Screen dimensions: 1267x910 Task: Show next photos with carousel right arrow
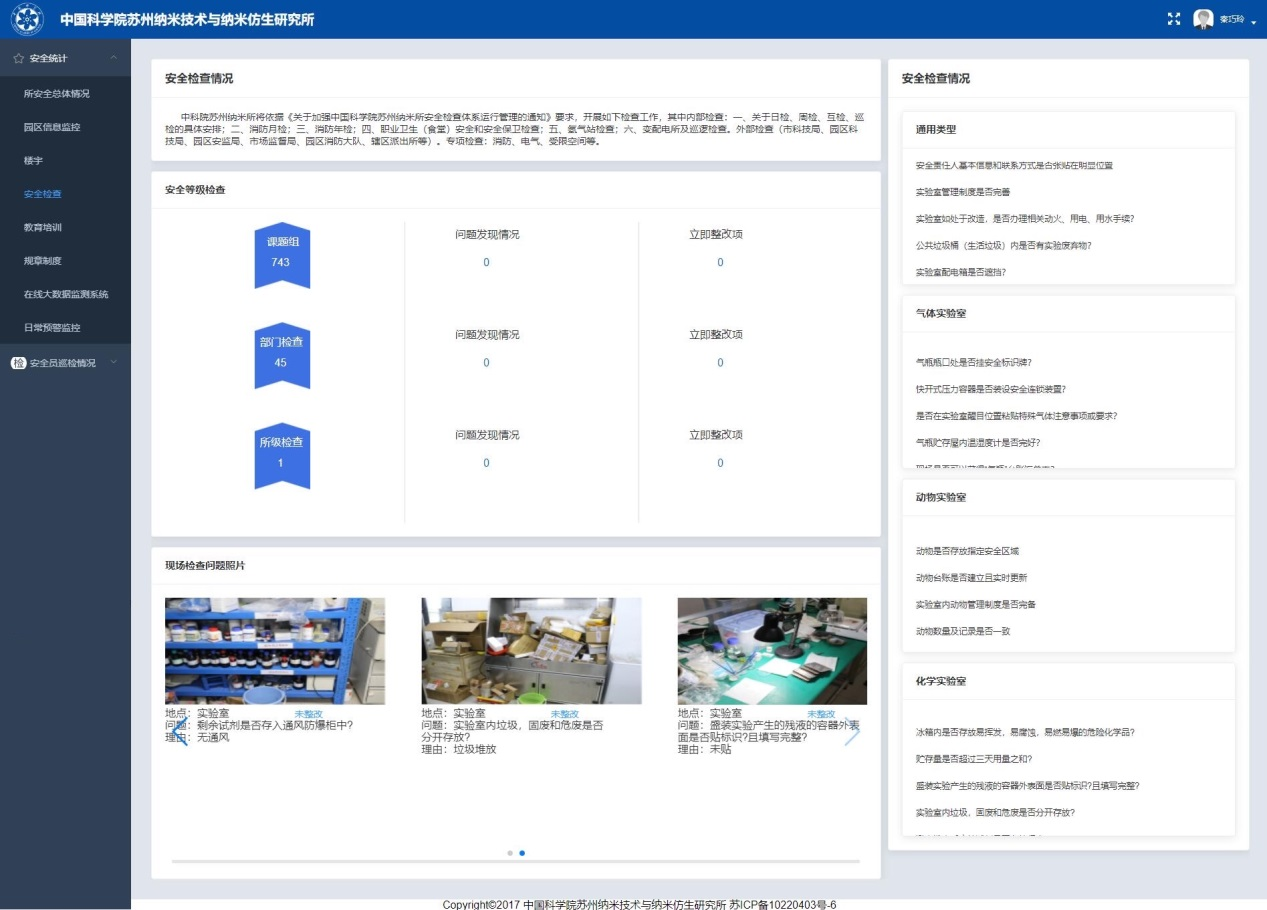851,731
